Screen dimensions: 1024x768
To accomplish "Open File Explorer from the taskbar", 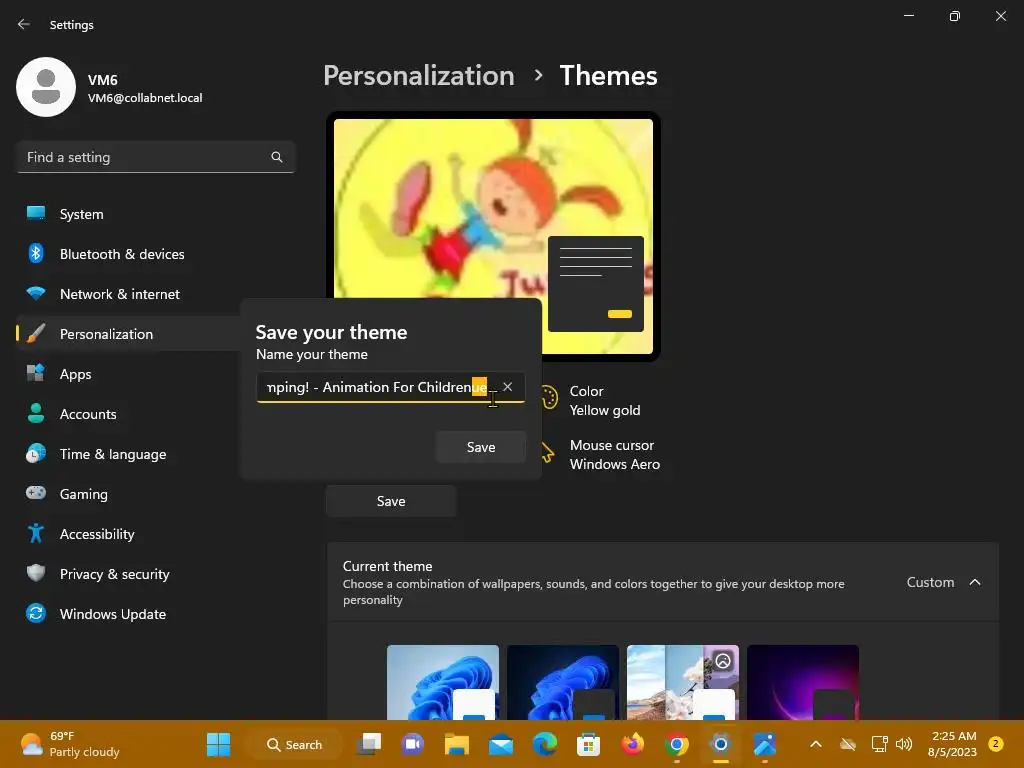I will [x=456, y=744].
